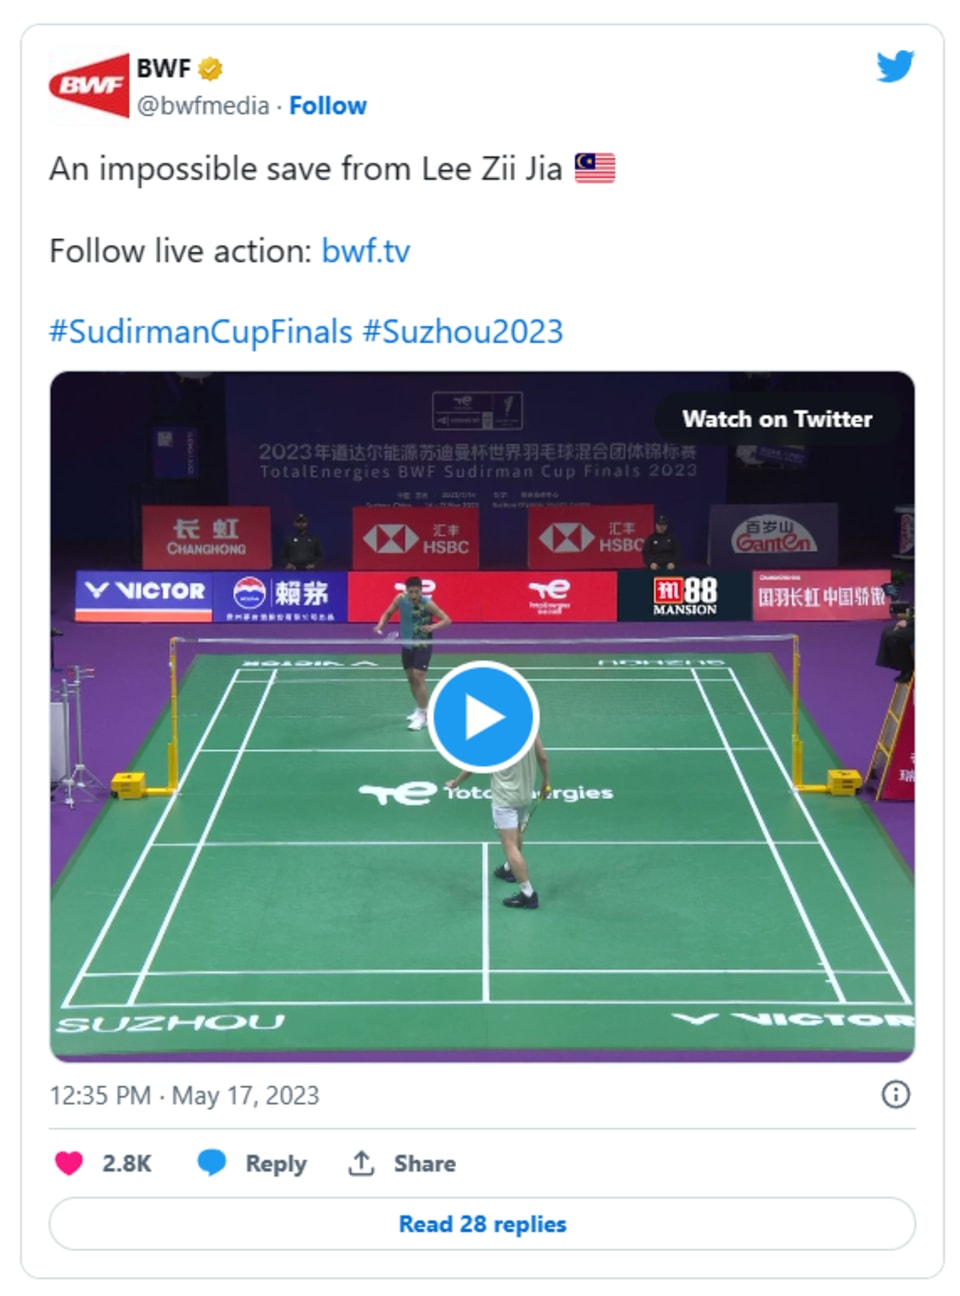Open the tweet info icon

coord(895,1094)
